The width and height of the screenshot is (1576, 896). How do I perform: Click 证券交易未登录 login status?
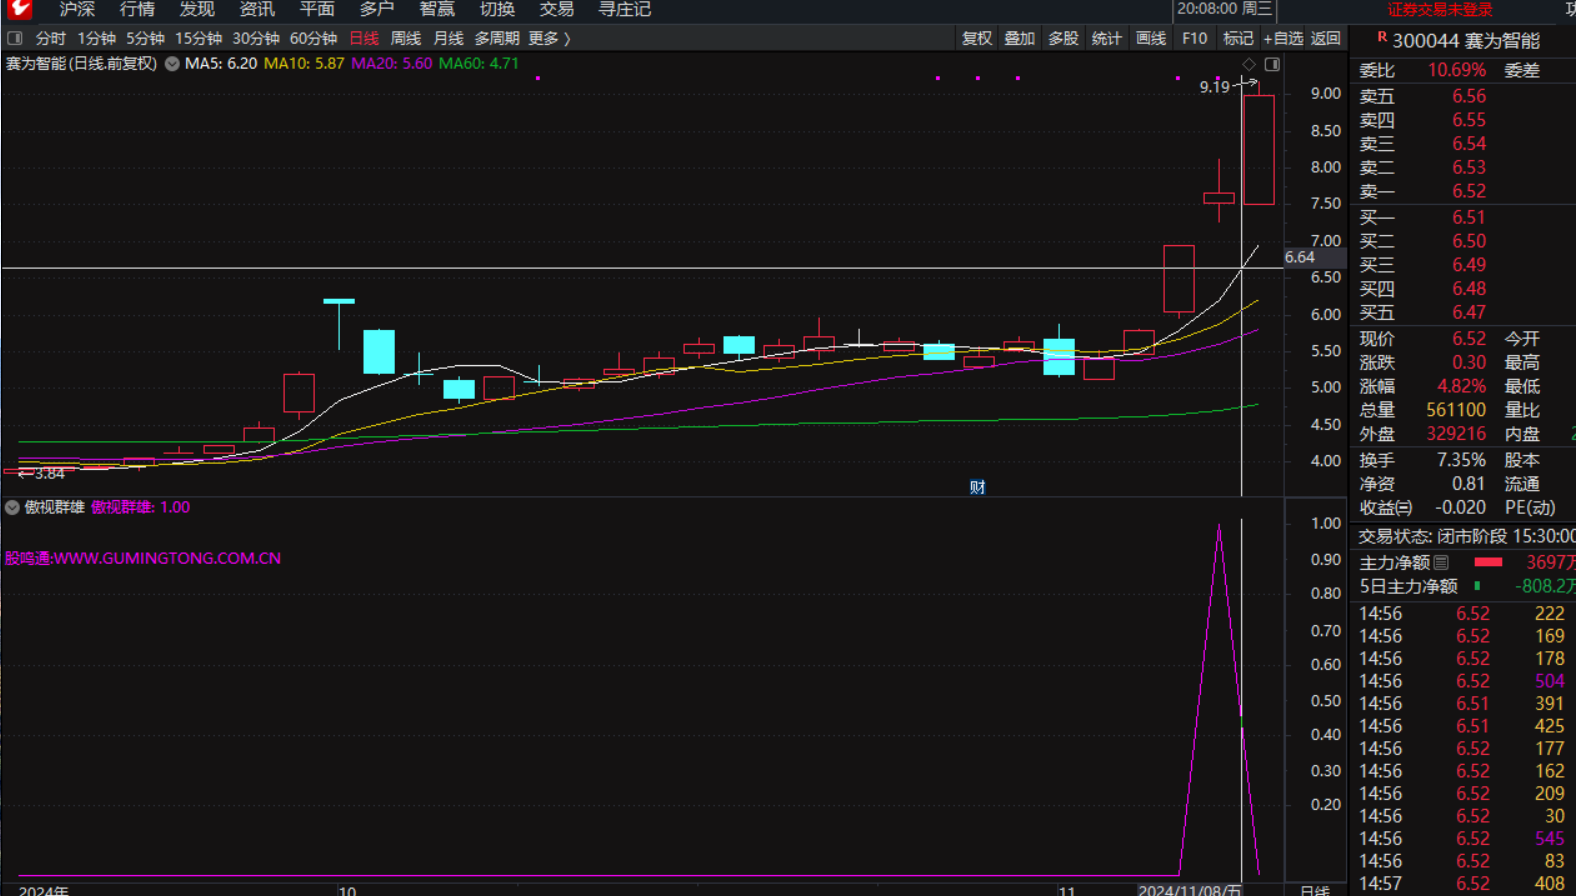(x=1439, y=9)
